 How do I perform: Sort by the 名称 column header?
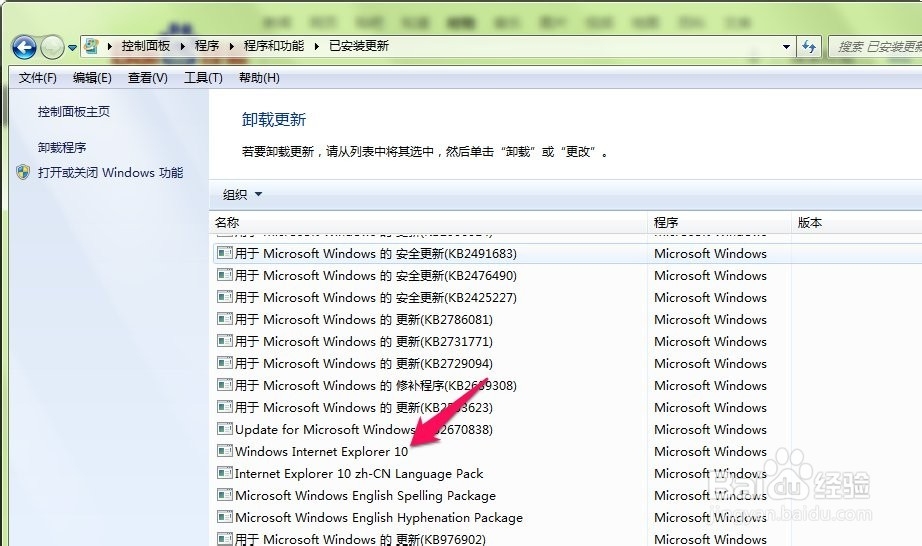pyautogui.click(x=428, y=223)
